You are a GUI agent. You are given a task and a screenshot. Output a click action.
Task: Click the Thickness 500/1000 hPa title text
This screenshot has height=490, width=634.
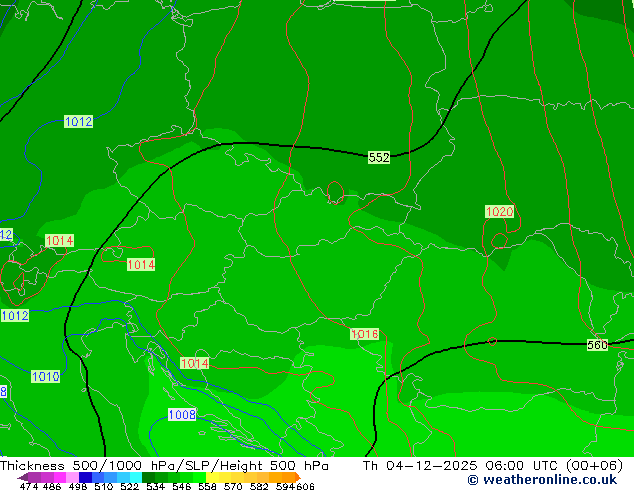click(x=164, y=465)
